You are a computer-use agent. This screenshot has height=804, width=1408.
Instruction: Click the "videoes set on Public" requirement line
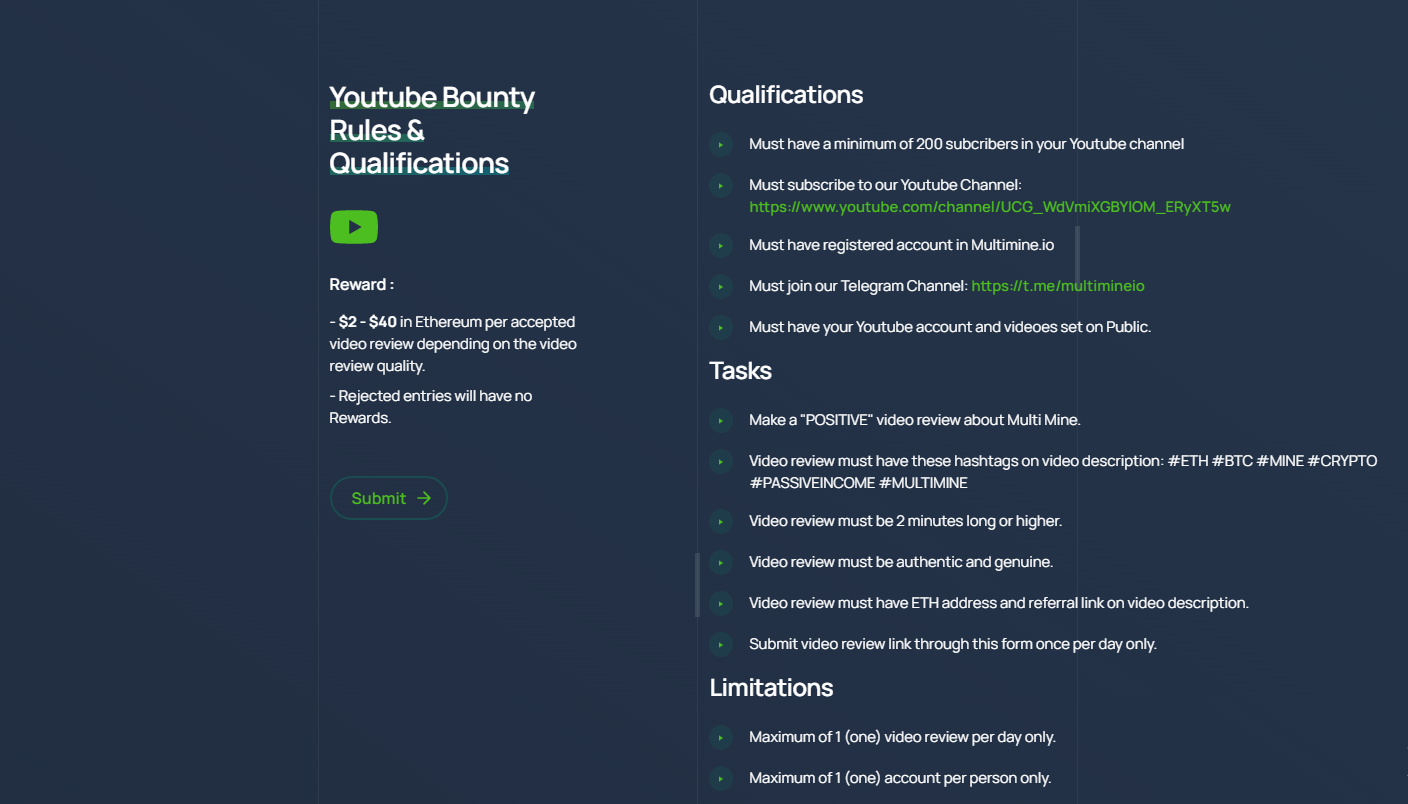click(950, 327)
